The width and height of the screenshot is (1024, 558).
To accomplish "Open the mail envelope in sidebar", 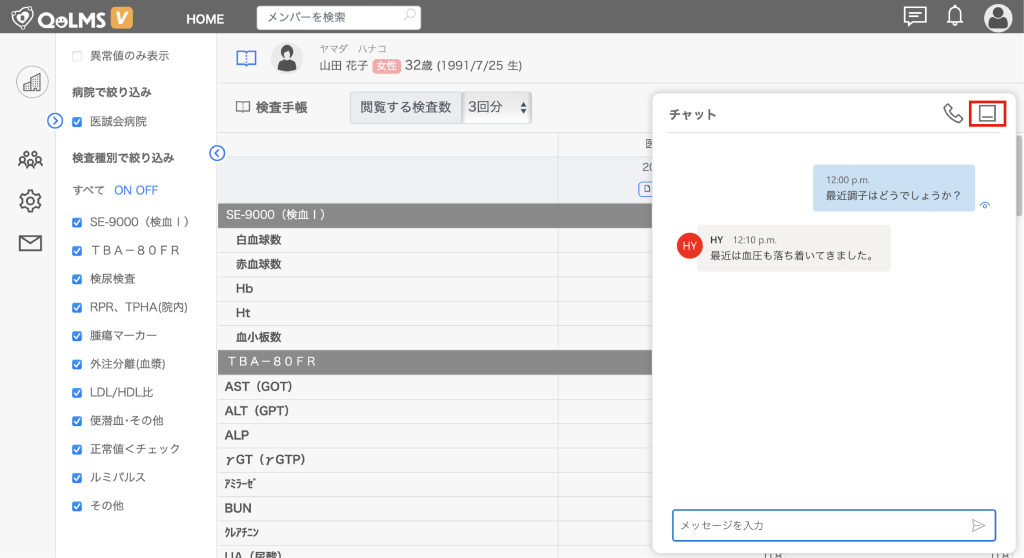I will (31, 243).
